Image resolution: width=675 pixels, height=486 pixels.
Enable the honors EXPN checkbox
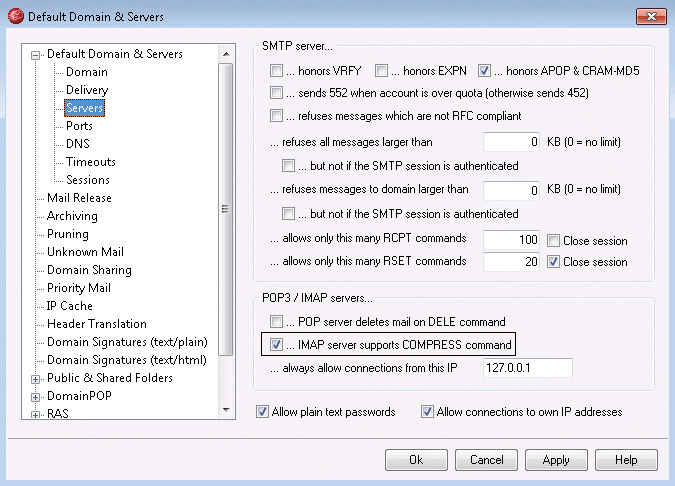point(381,70)
